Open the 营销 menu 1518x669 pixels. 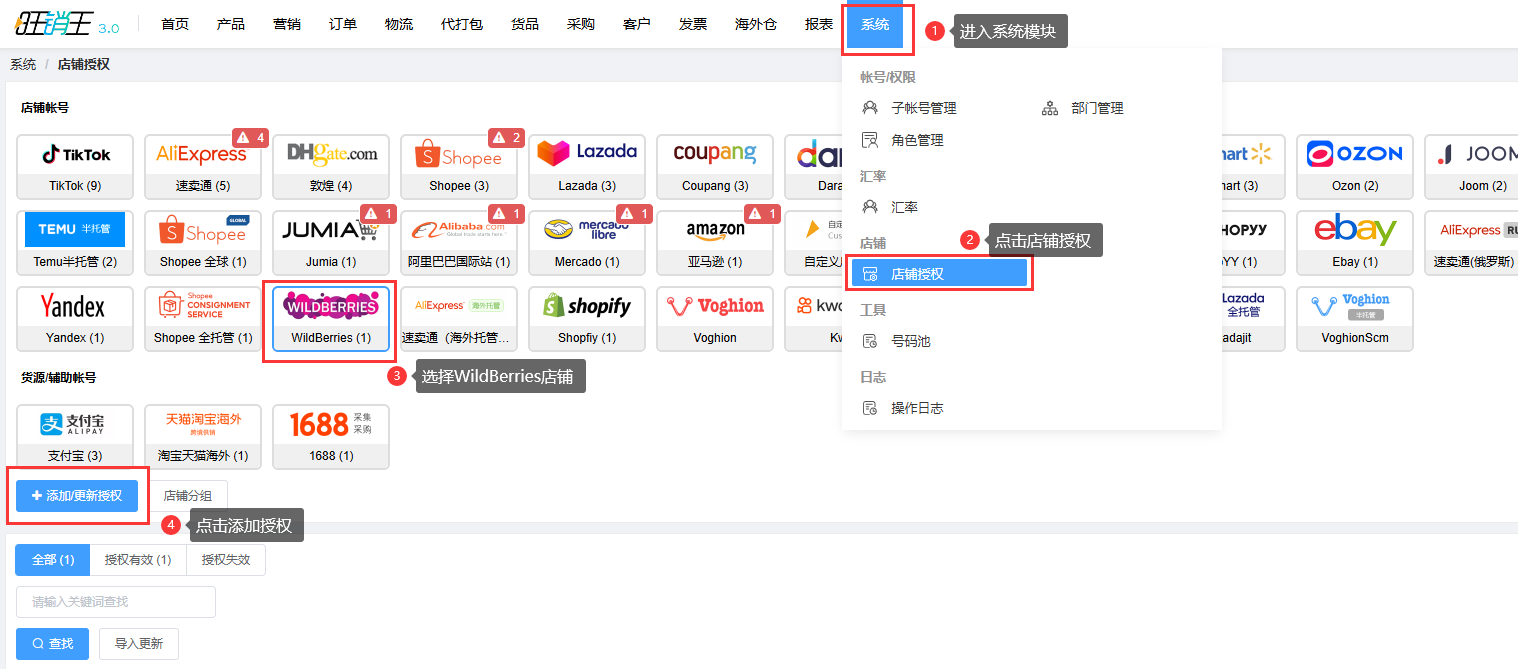click(x=287, y=24)
